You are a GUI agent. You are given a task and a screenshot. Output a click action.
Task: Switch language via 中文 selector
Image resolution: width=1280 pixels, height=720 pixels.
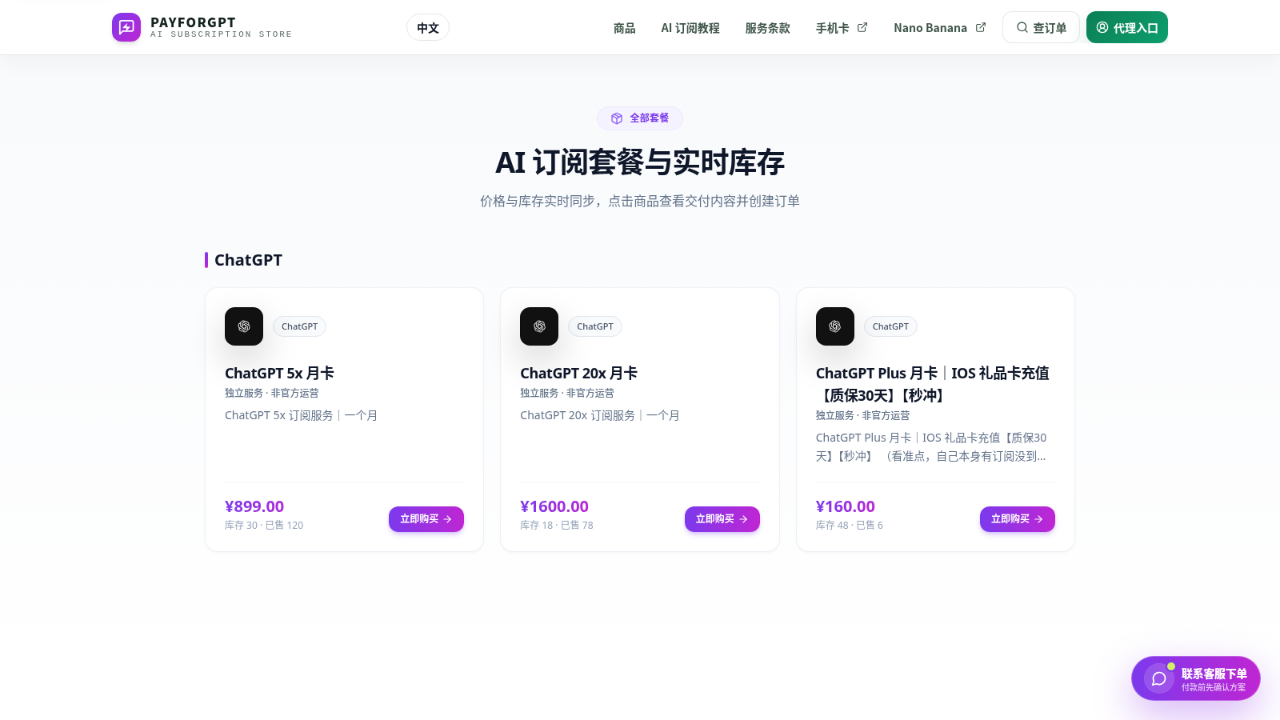428,28
